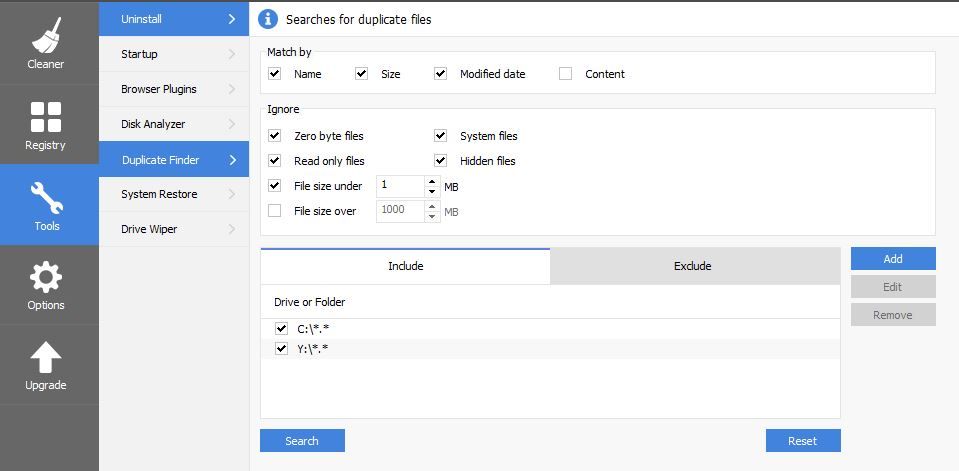The image size is (959, 471).
Task: Click the blue info icon
Action: click(x=268, y=19)
